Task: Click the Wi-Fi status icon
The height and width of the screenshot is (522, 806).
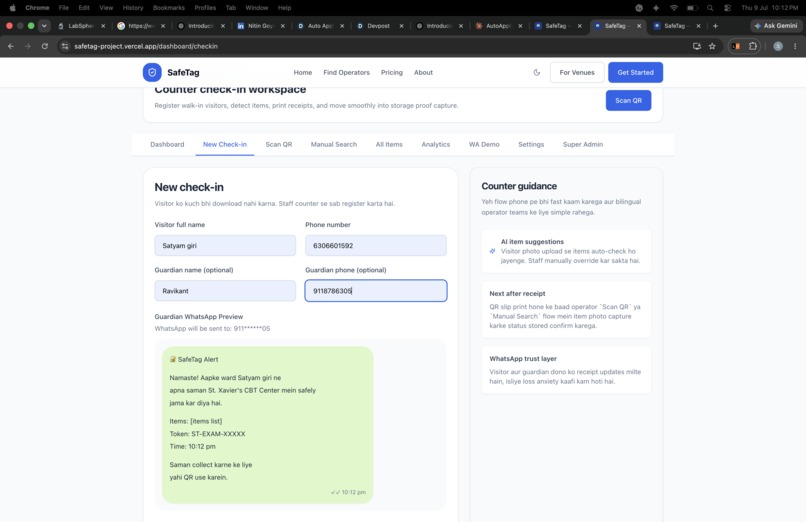Action: [x=673, y=8]
